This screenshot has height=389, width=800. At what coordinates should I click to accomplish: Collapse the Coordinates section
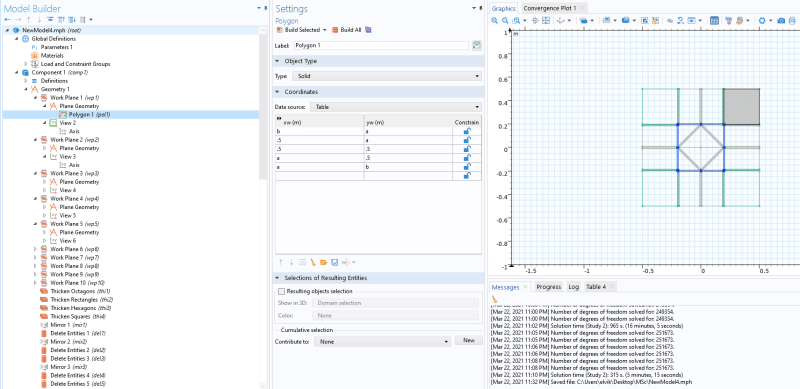278,92
